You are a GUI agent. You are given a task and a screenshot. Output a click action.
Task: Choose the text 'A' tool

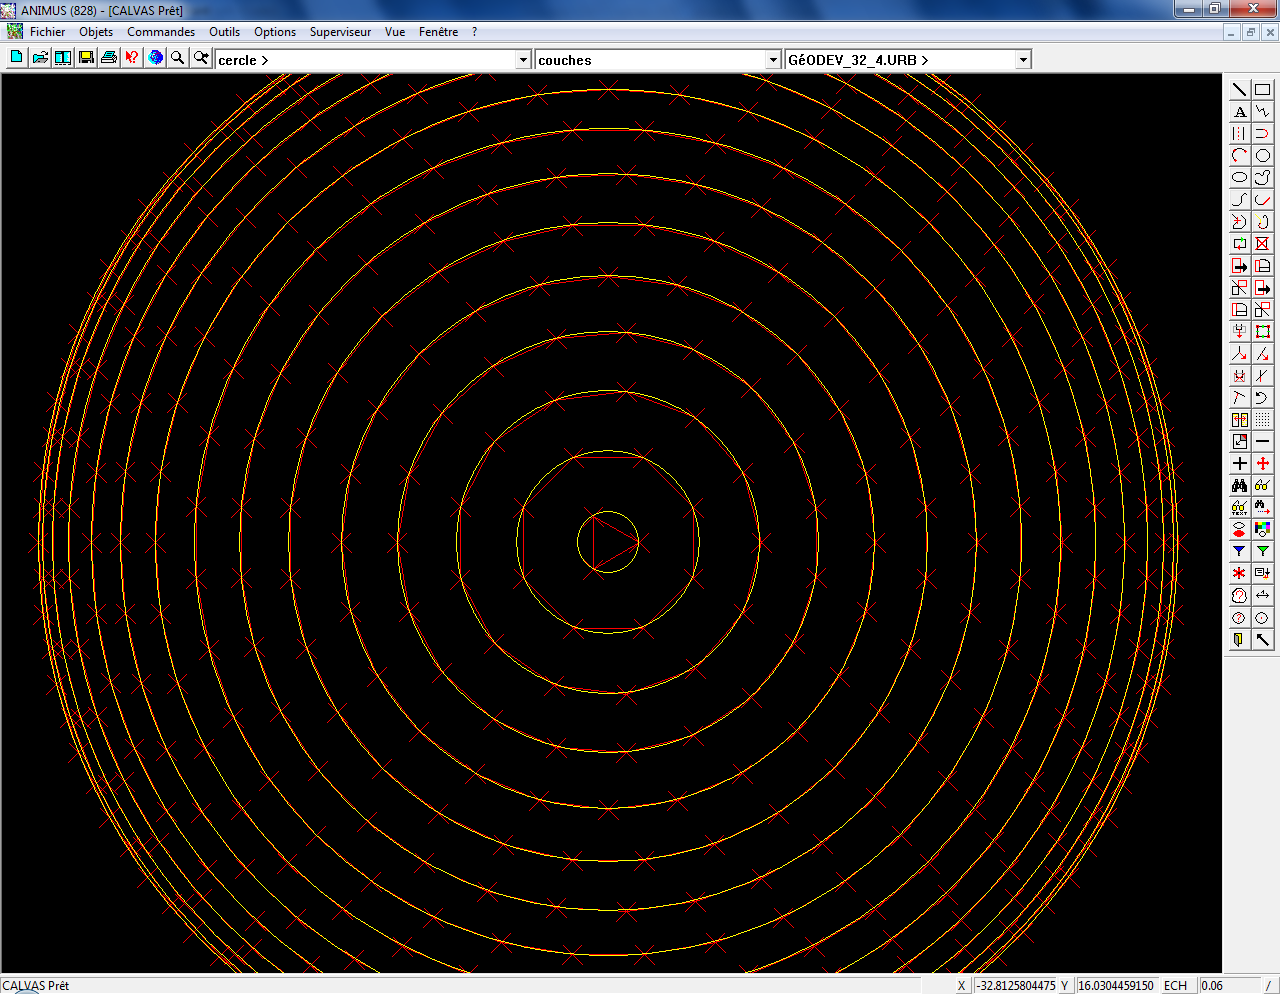coord(1240,112)
